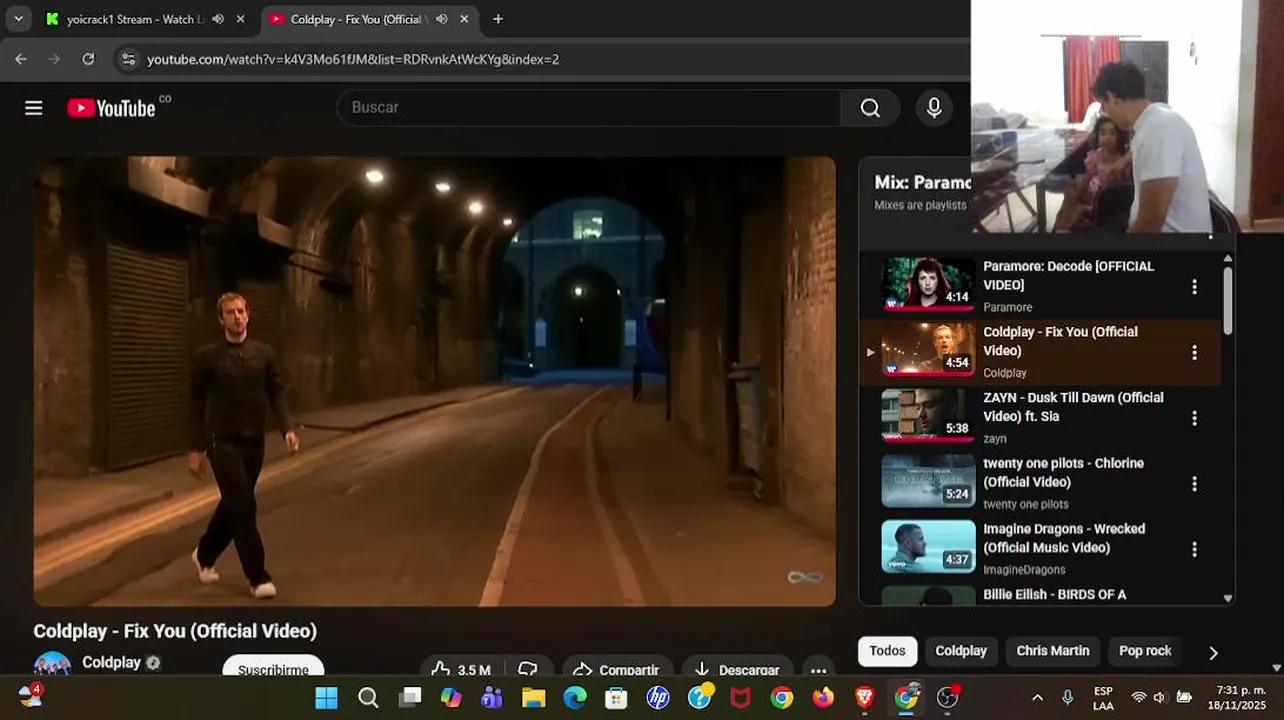The height and width of the screenshot is (720, 1284).
Task: Launch Copilot from the taskbar
Action: click(451, 698)
